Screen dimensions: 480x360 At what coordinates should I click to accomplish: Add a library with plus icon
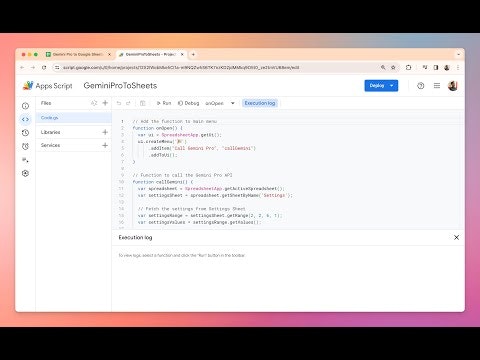point(105,132)
